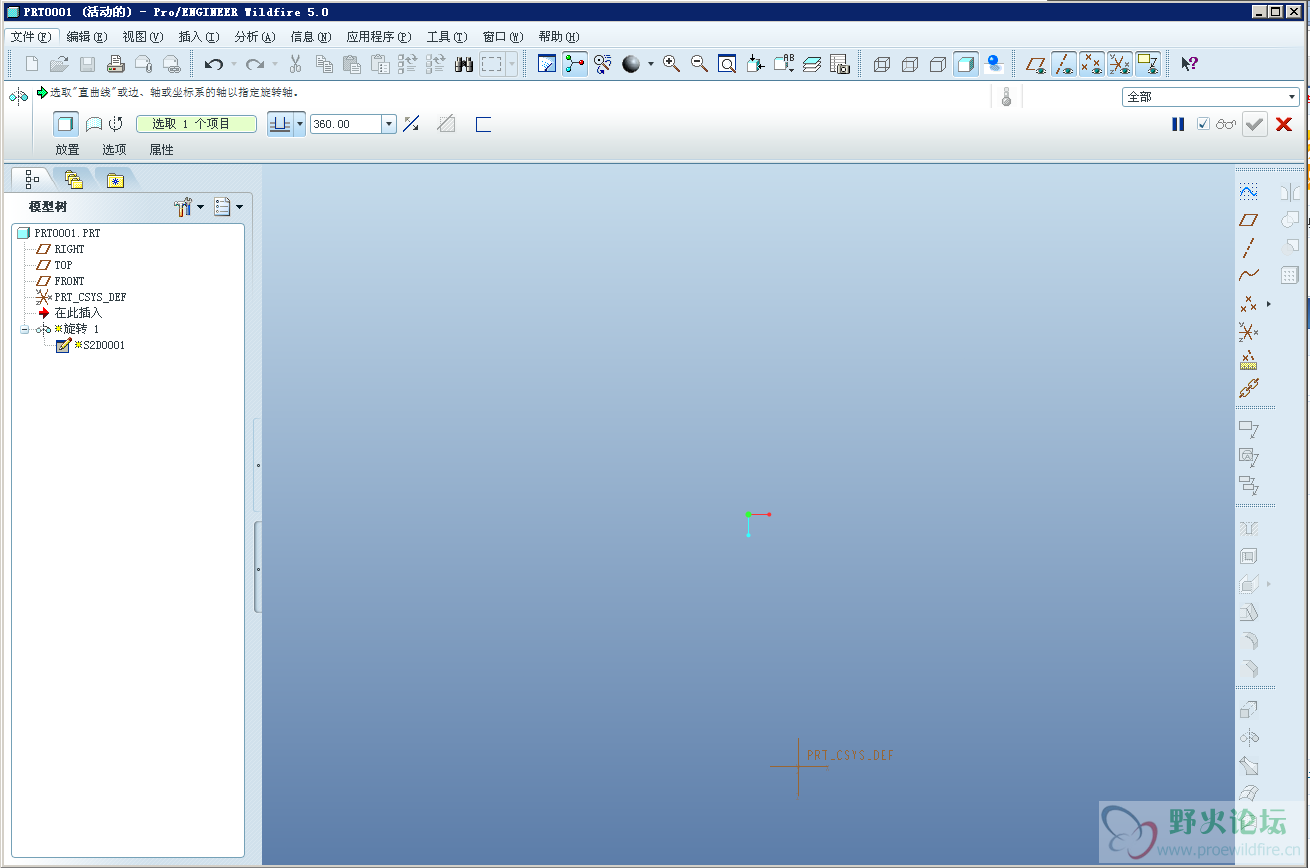Open the 360.00 angle dropdown
This screenshot has width=1310, height=868.
coord(389,124)
